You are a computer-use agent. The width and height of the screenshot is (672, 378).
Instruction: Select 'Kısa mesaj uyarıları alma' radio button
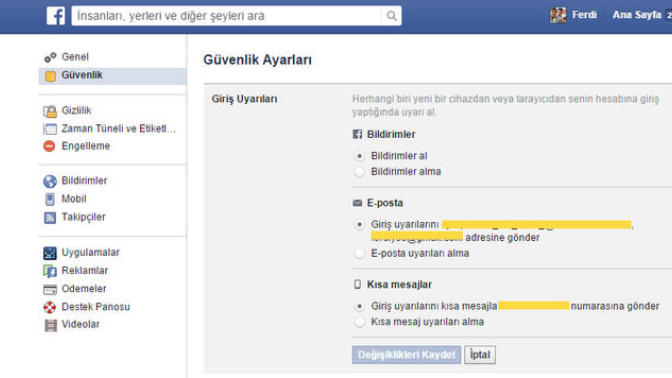[x=360, y=322]
